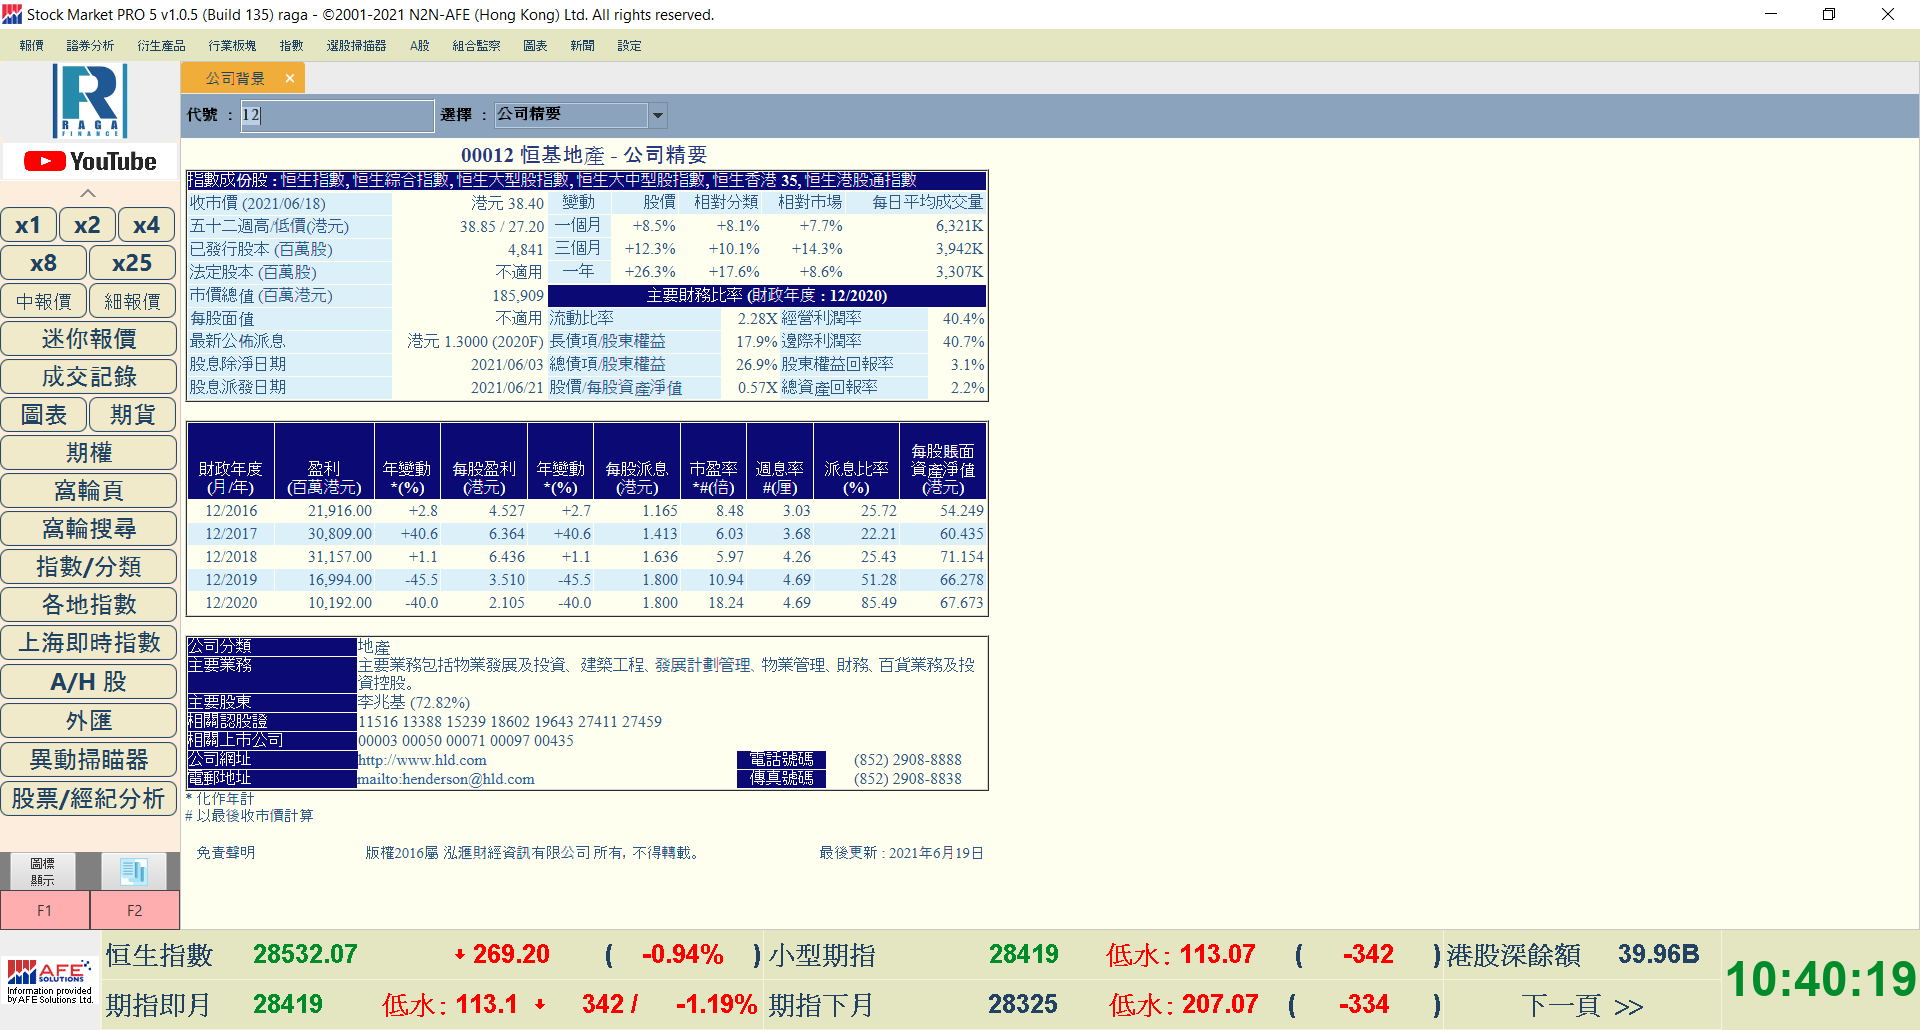Select the x25 layout button

132,263
